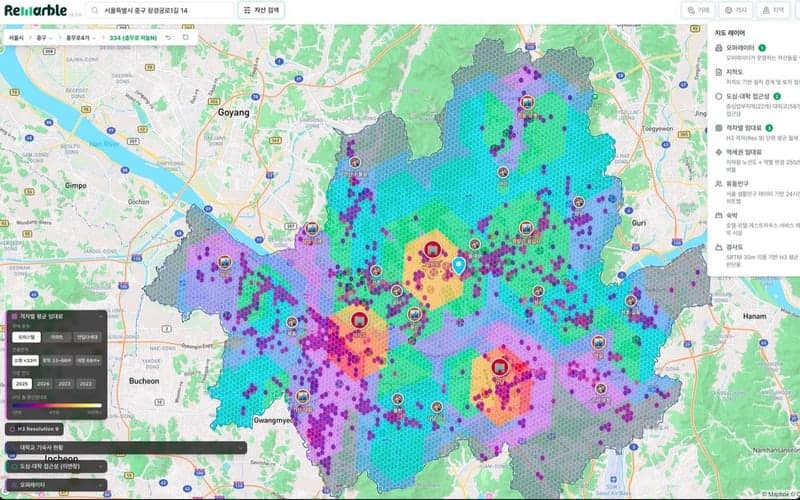
Task: Open the 자산 검색 filter button
Action: coord(261,10)
